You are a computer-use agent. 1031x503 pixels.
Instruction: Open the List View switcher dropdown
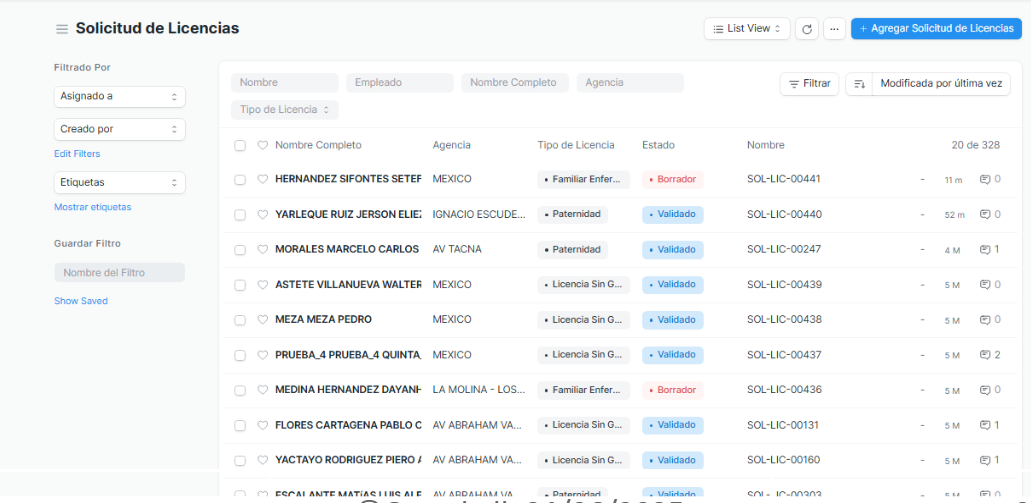tap(746, 29)
